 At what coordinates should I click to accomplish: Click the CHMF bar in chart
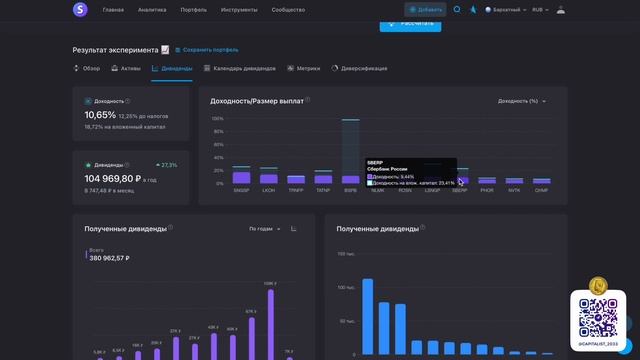[x=542, y=181]
